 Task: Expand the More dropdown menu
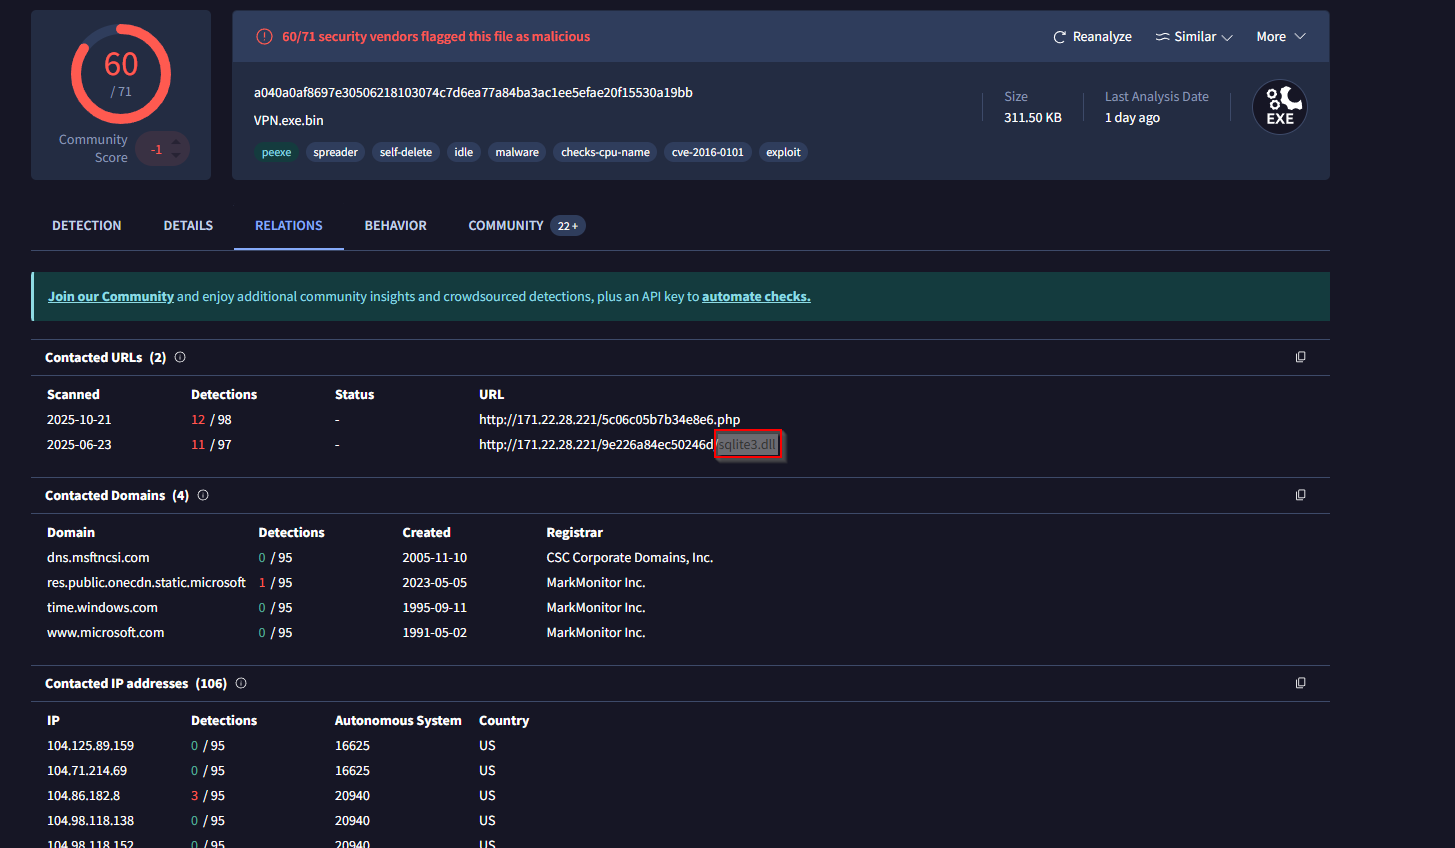pos(1280,37)
